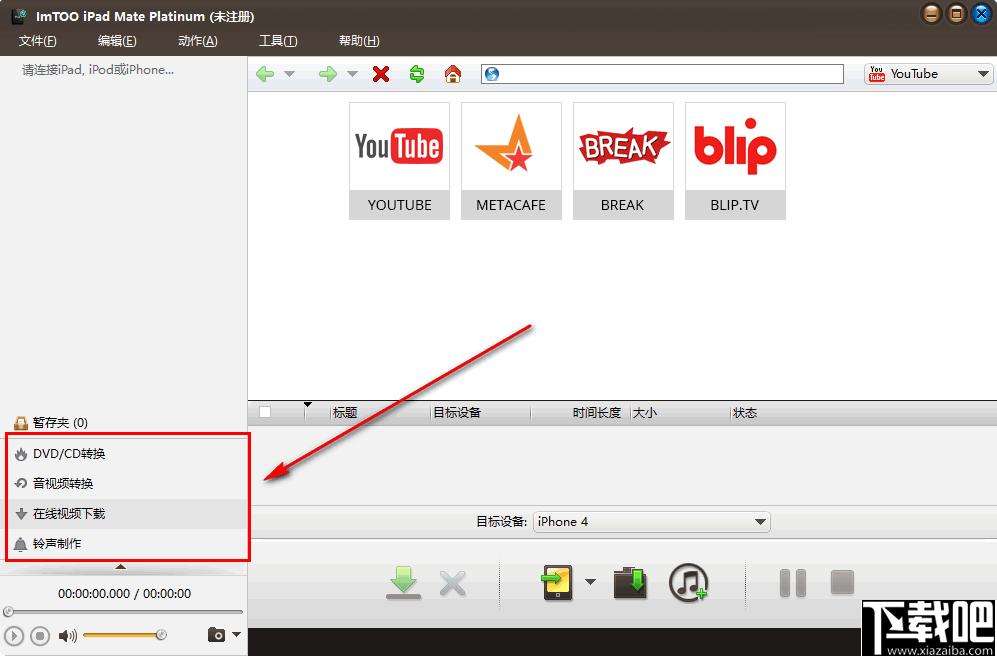Open the YOUTUBE site thumbnail
This screenshot has width=997, height=656.
click(x=399, y=161)
